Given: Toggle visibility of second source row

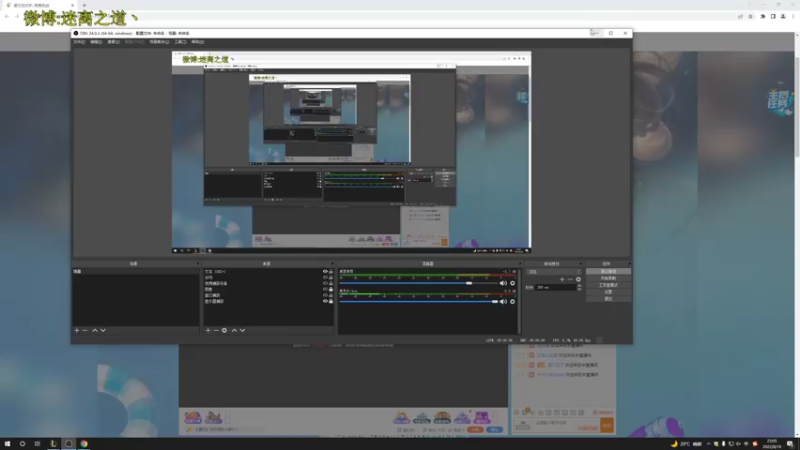Looking at the screenshot, I should [325, 278].
